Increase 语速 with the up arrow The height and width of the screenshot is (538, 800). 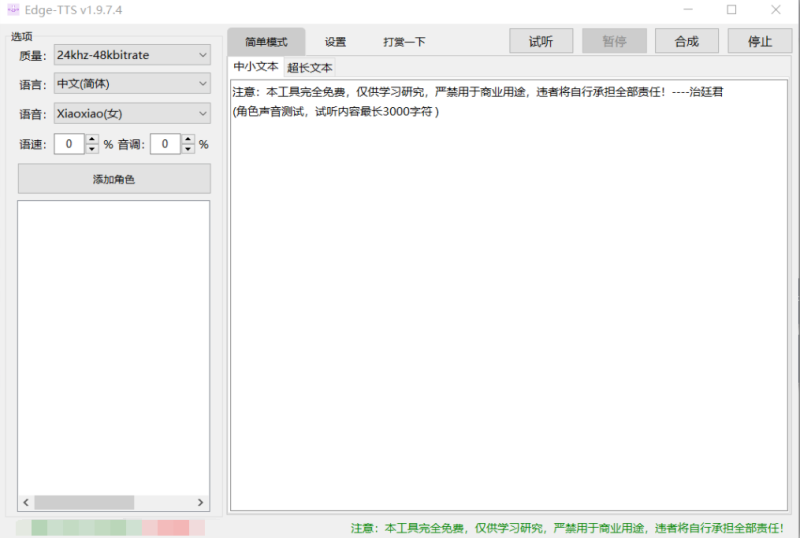(x=93, y=139)
